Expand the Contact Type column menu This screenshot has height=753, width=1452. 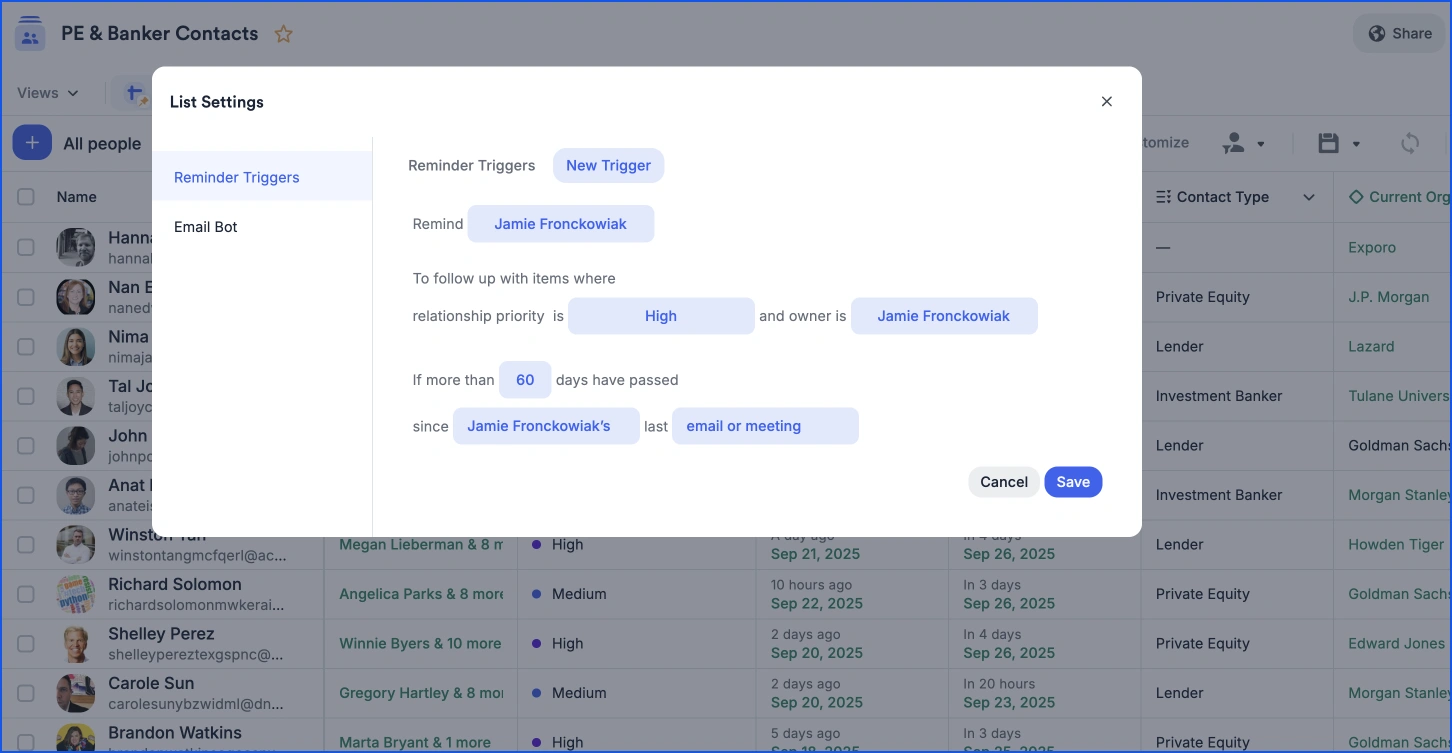tap(1309, 197)
